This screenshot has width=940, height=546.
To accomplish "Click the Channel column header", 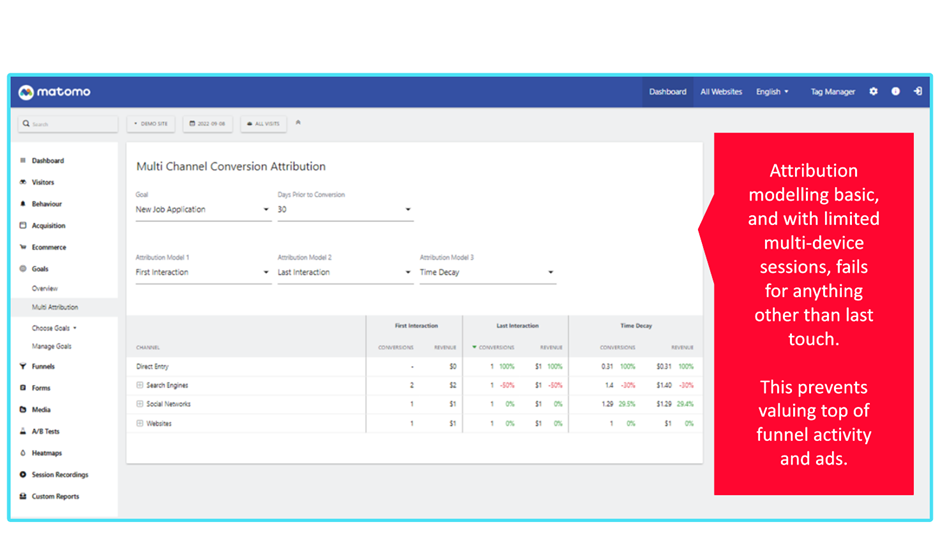I will click(147, 347).
